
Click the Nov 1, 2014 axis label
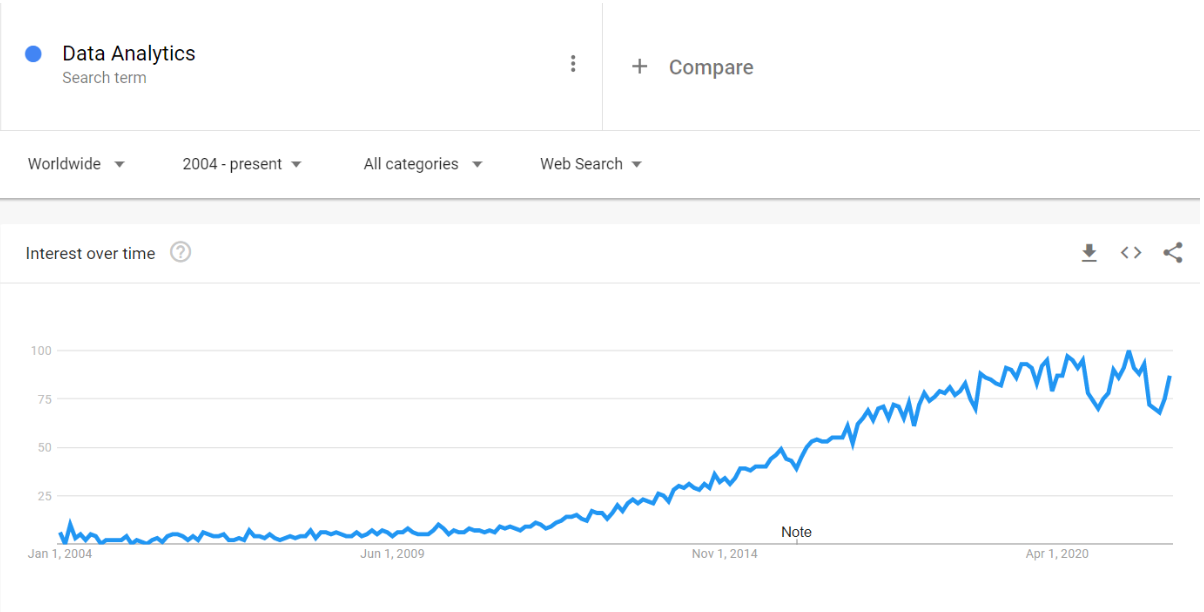point(725,553)
